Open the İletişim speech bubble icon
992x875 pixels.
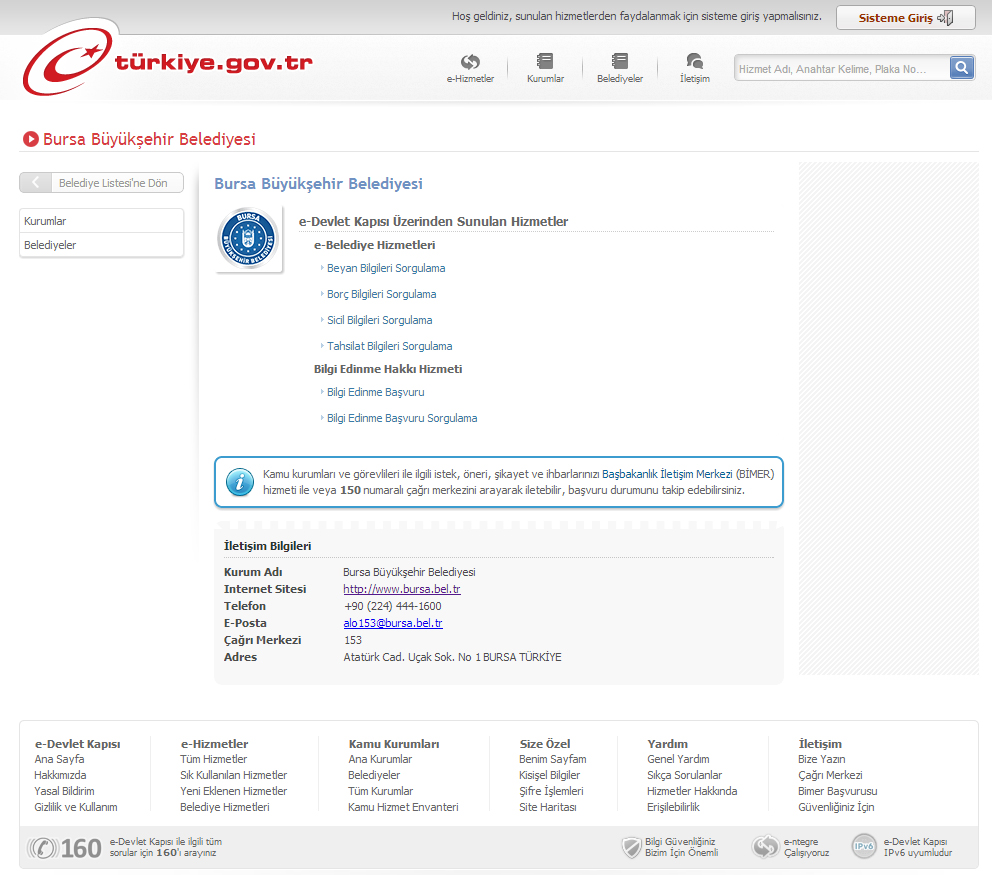tap(694, 62)
